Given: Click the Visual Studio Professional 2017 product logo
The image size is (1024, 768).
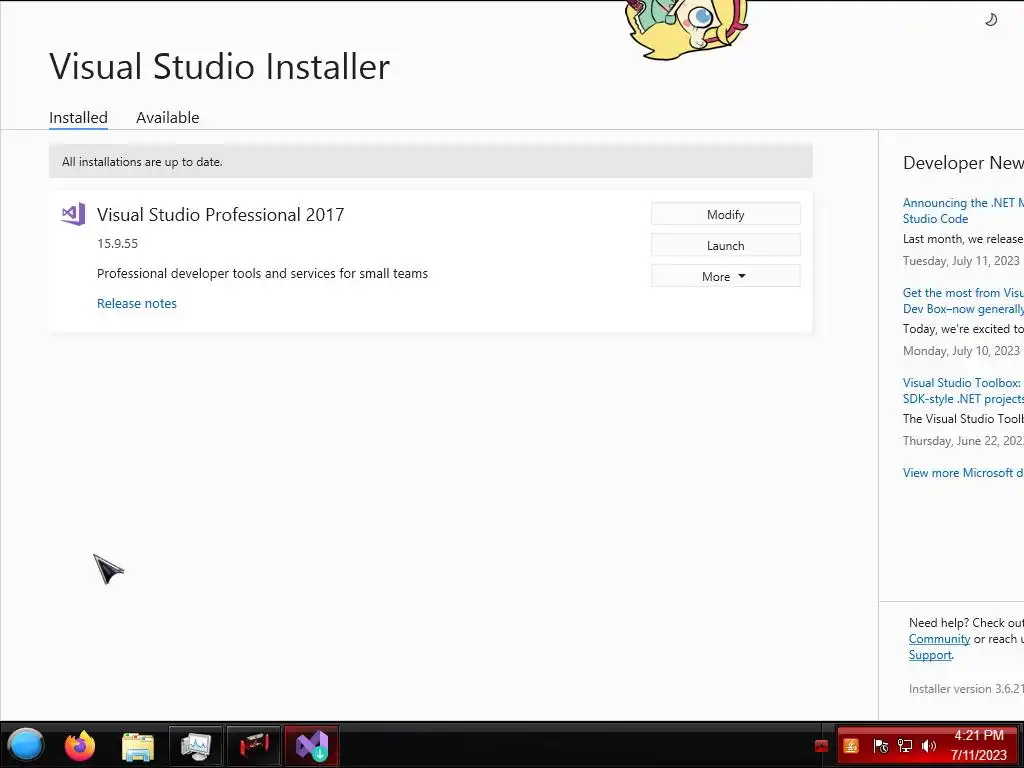Looking at the screenshot, I should (x=73, y=214).
